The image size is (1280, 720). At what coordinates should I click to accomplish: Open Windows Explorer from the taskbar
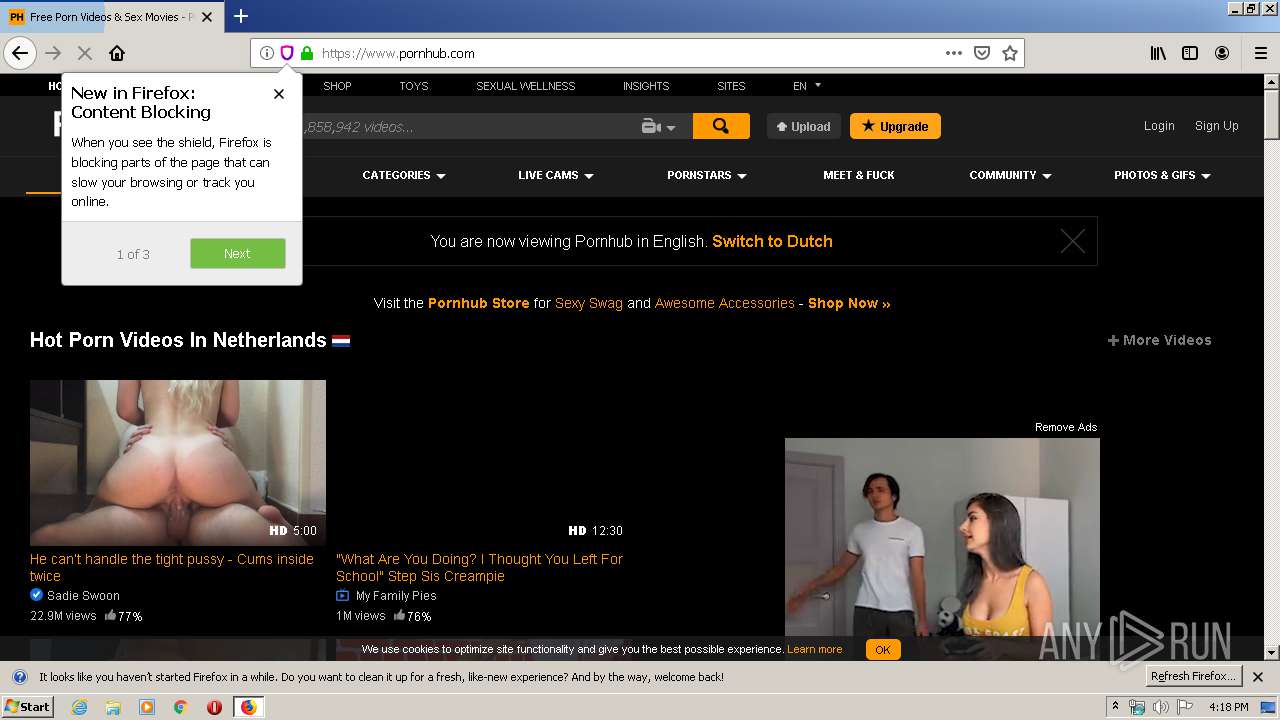[x=113, y=707]
